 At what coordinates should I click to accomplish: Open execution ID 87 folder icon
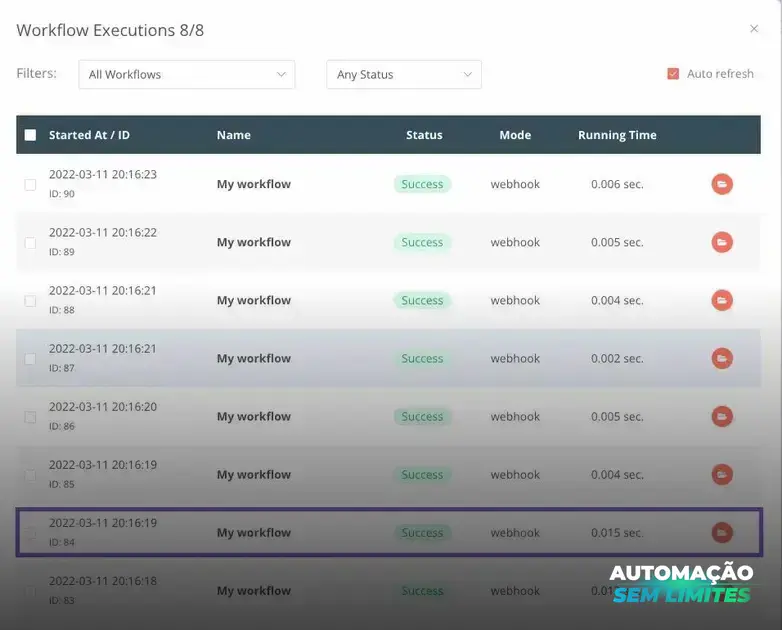pyautogui.click(x=722, y=359)
